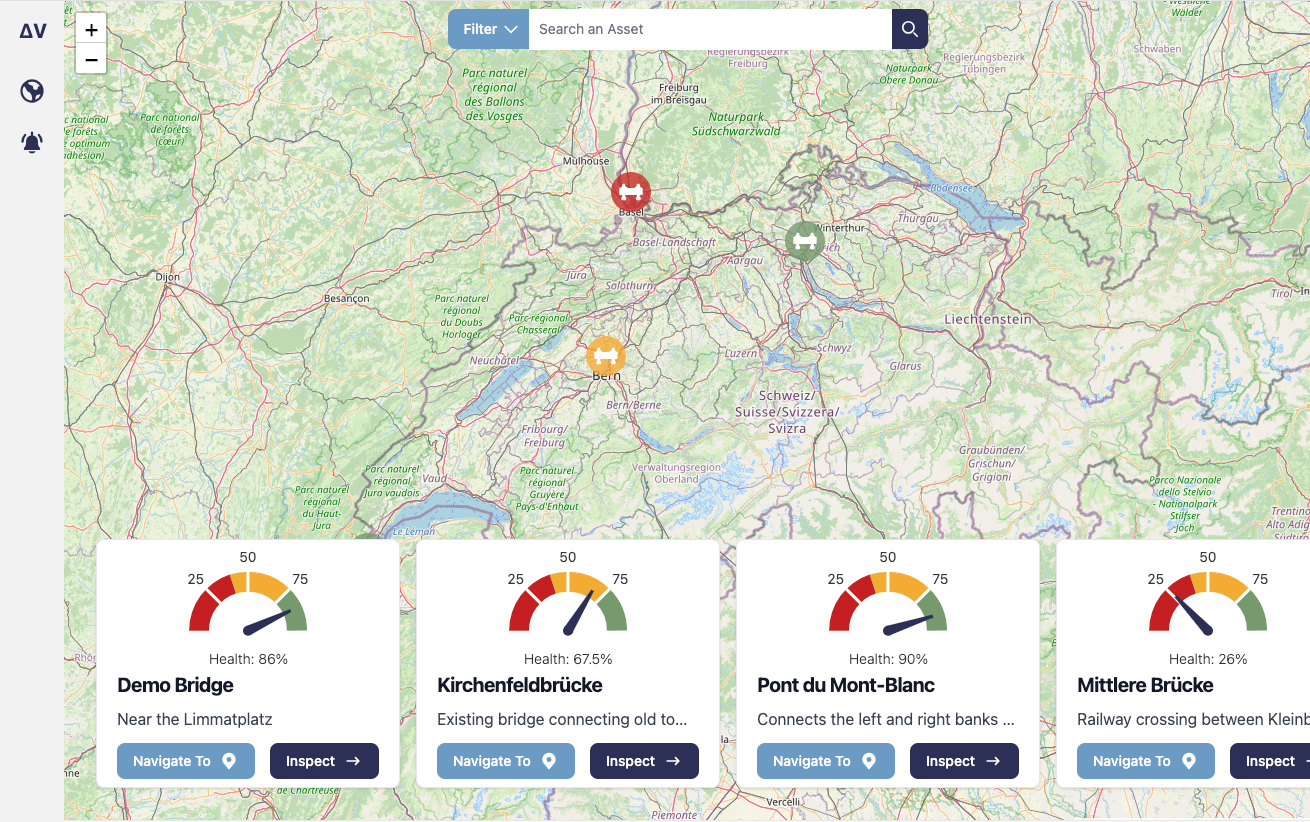Viewport: 1310px width, 822px height.
Task: Click the Mittlere Brücke card title
Action: tap(1145, 685)
